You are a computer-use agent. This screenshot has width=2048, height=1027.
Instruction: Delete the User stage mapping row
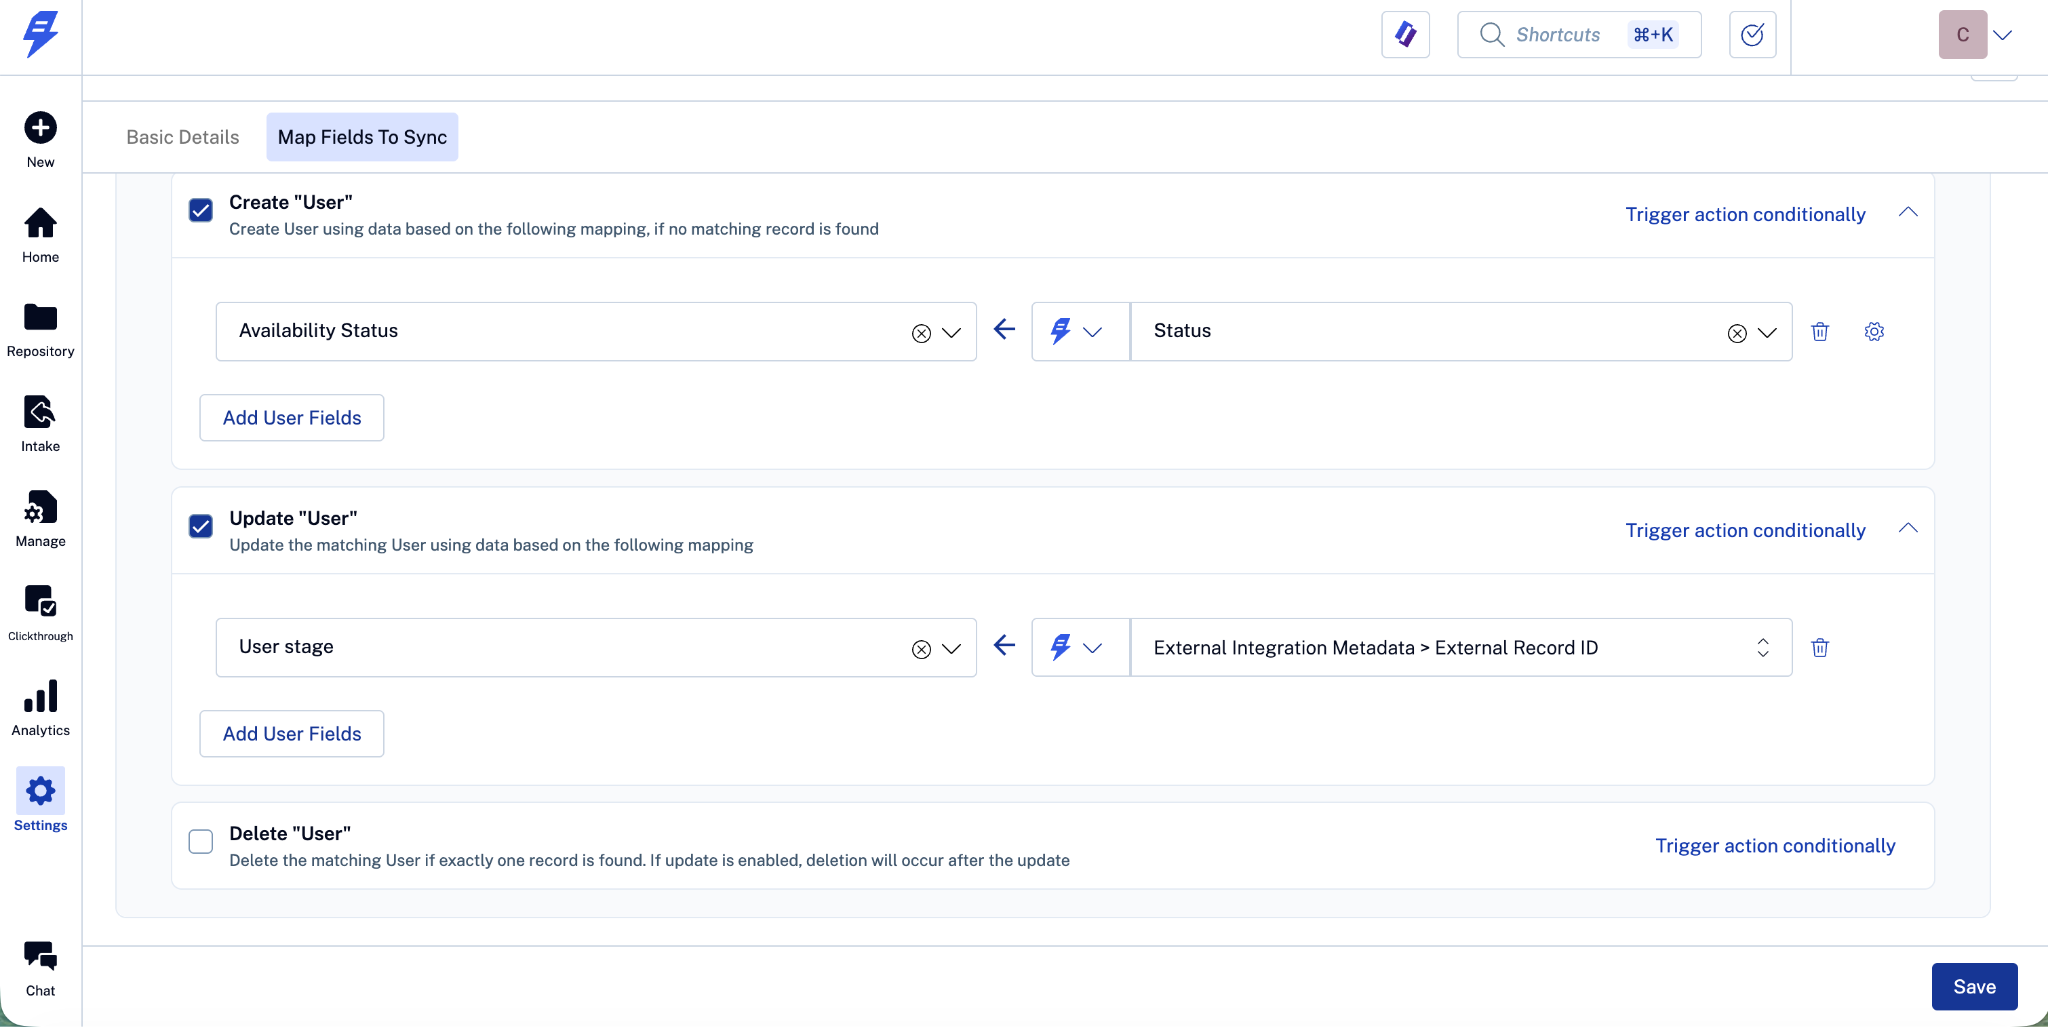coord(1820,648)
